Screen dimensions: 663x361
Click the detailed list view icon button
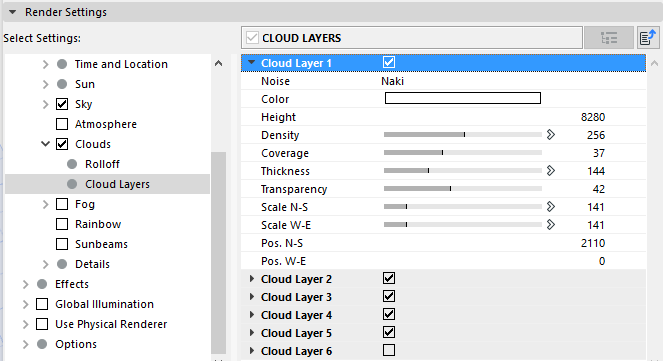click(x=608, y=38)
